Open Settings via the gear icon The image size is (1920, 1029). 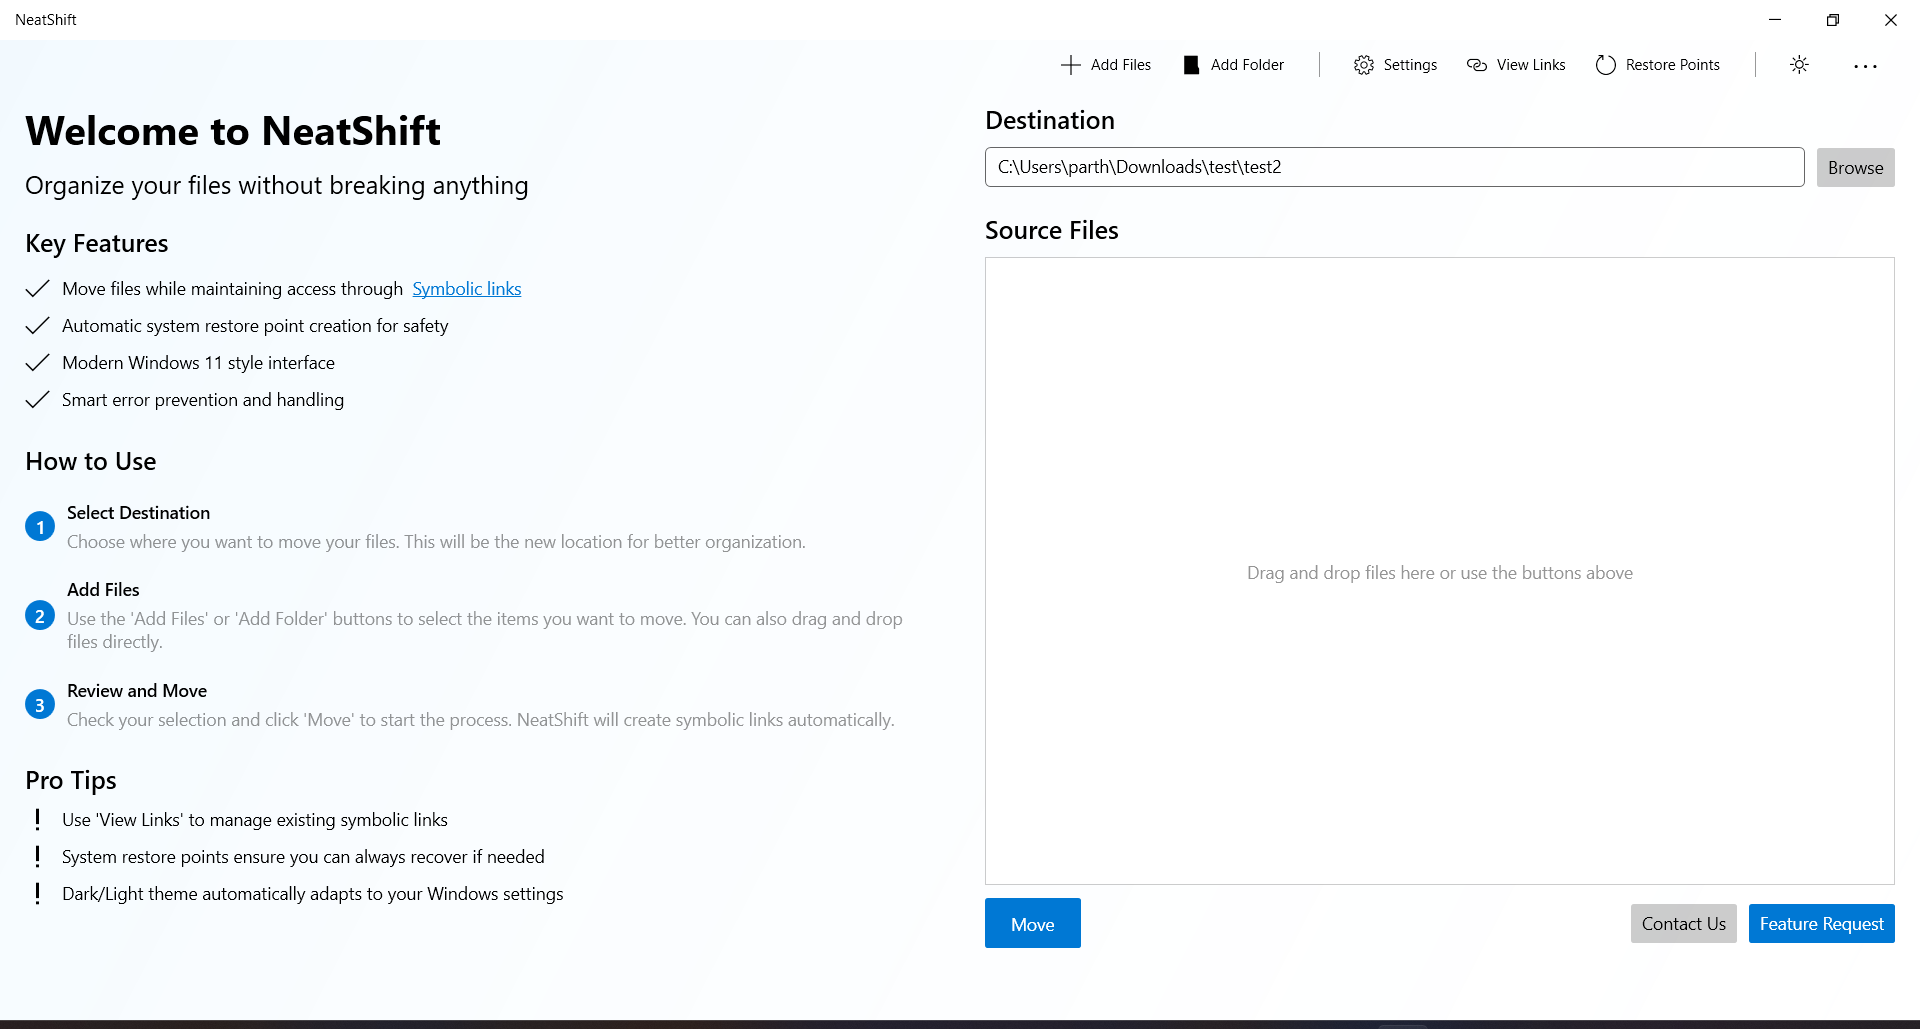[1363, 65]
